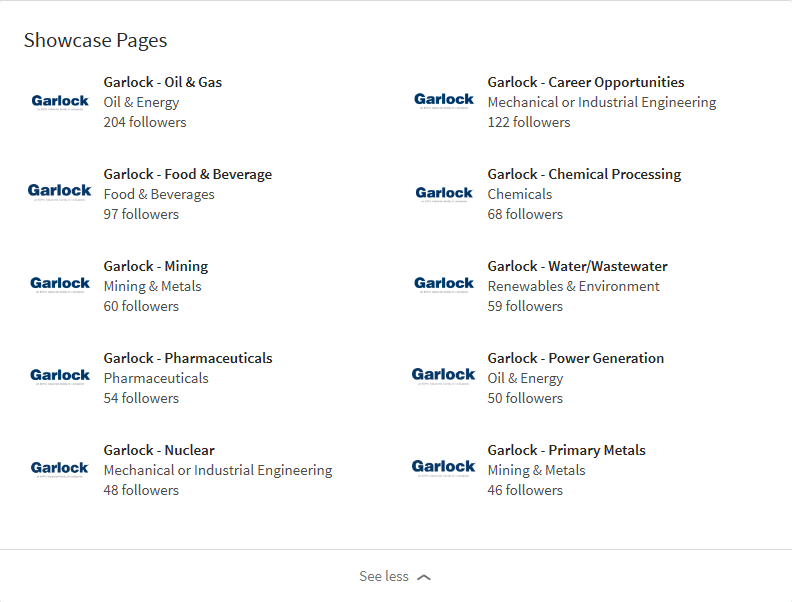Click the Garlock logo beside Power Generation
This screenshot has height=602, width=792.
[x=444, y=377]
